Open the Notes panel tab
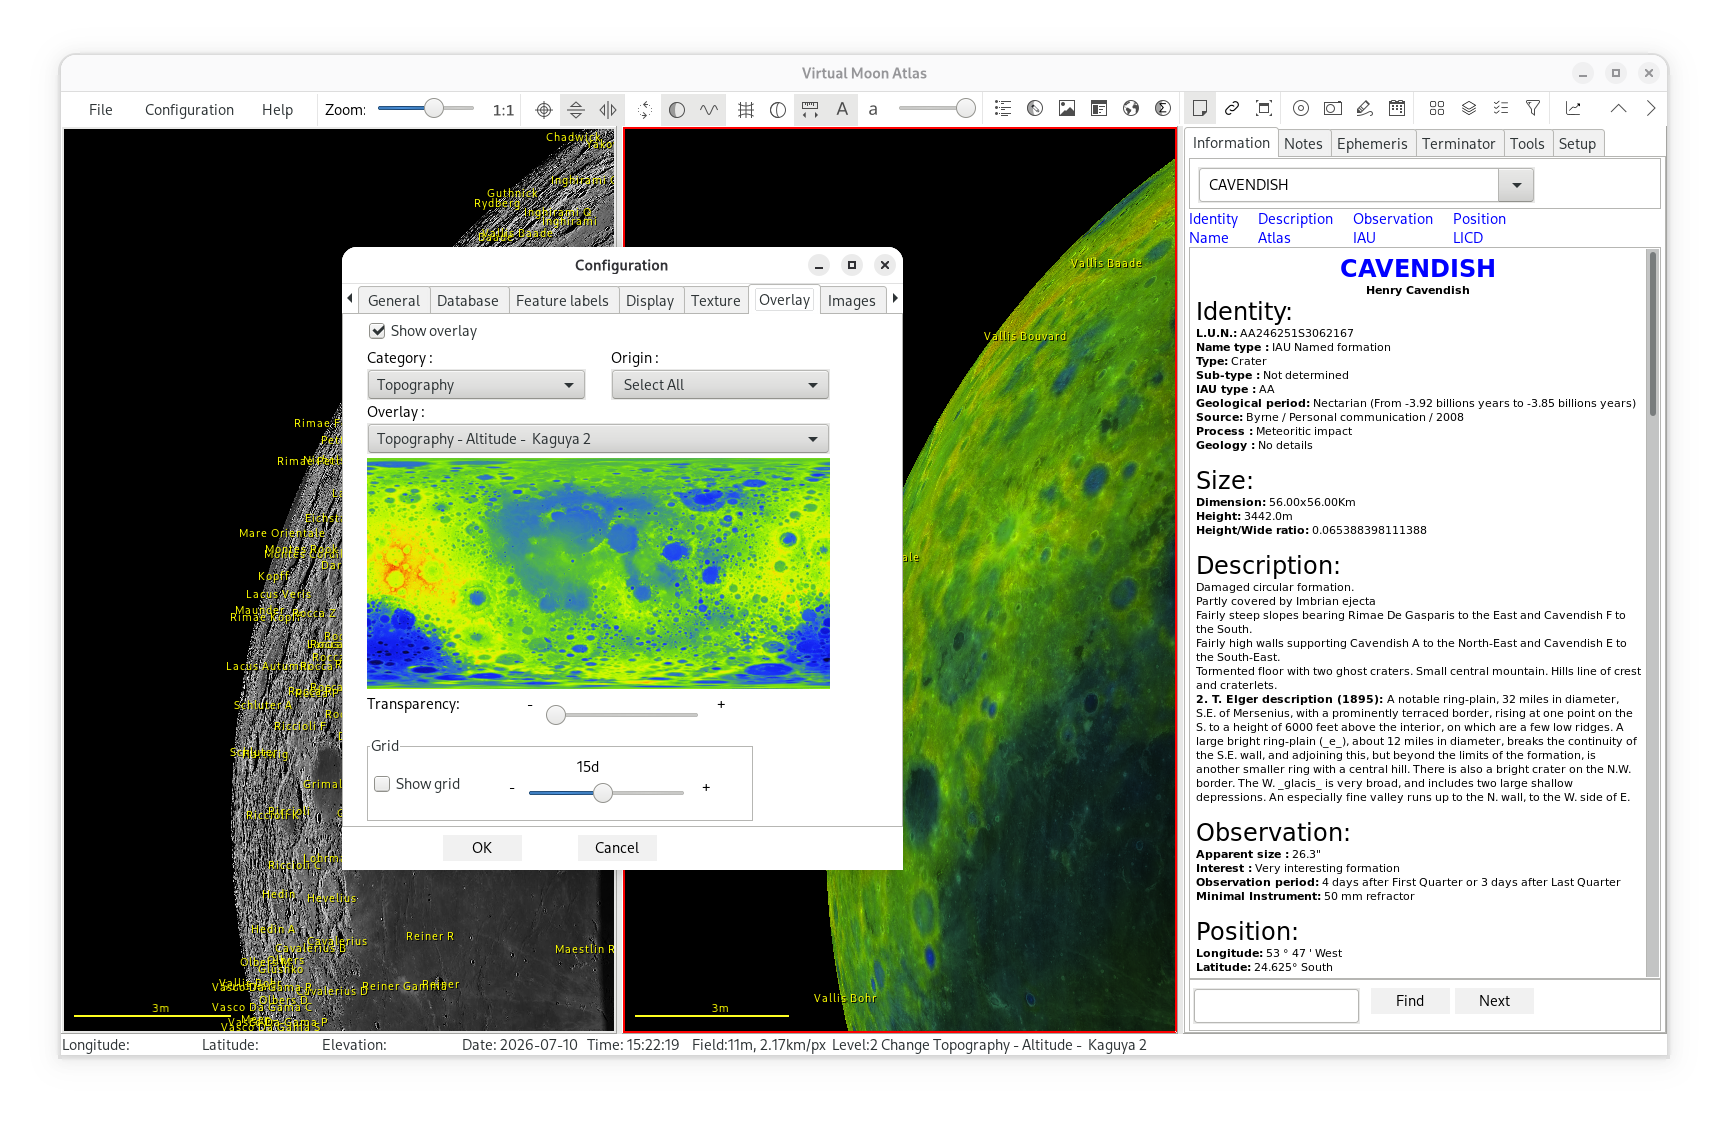This screenshot has height=1122, width=1728. point(1303,144)
